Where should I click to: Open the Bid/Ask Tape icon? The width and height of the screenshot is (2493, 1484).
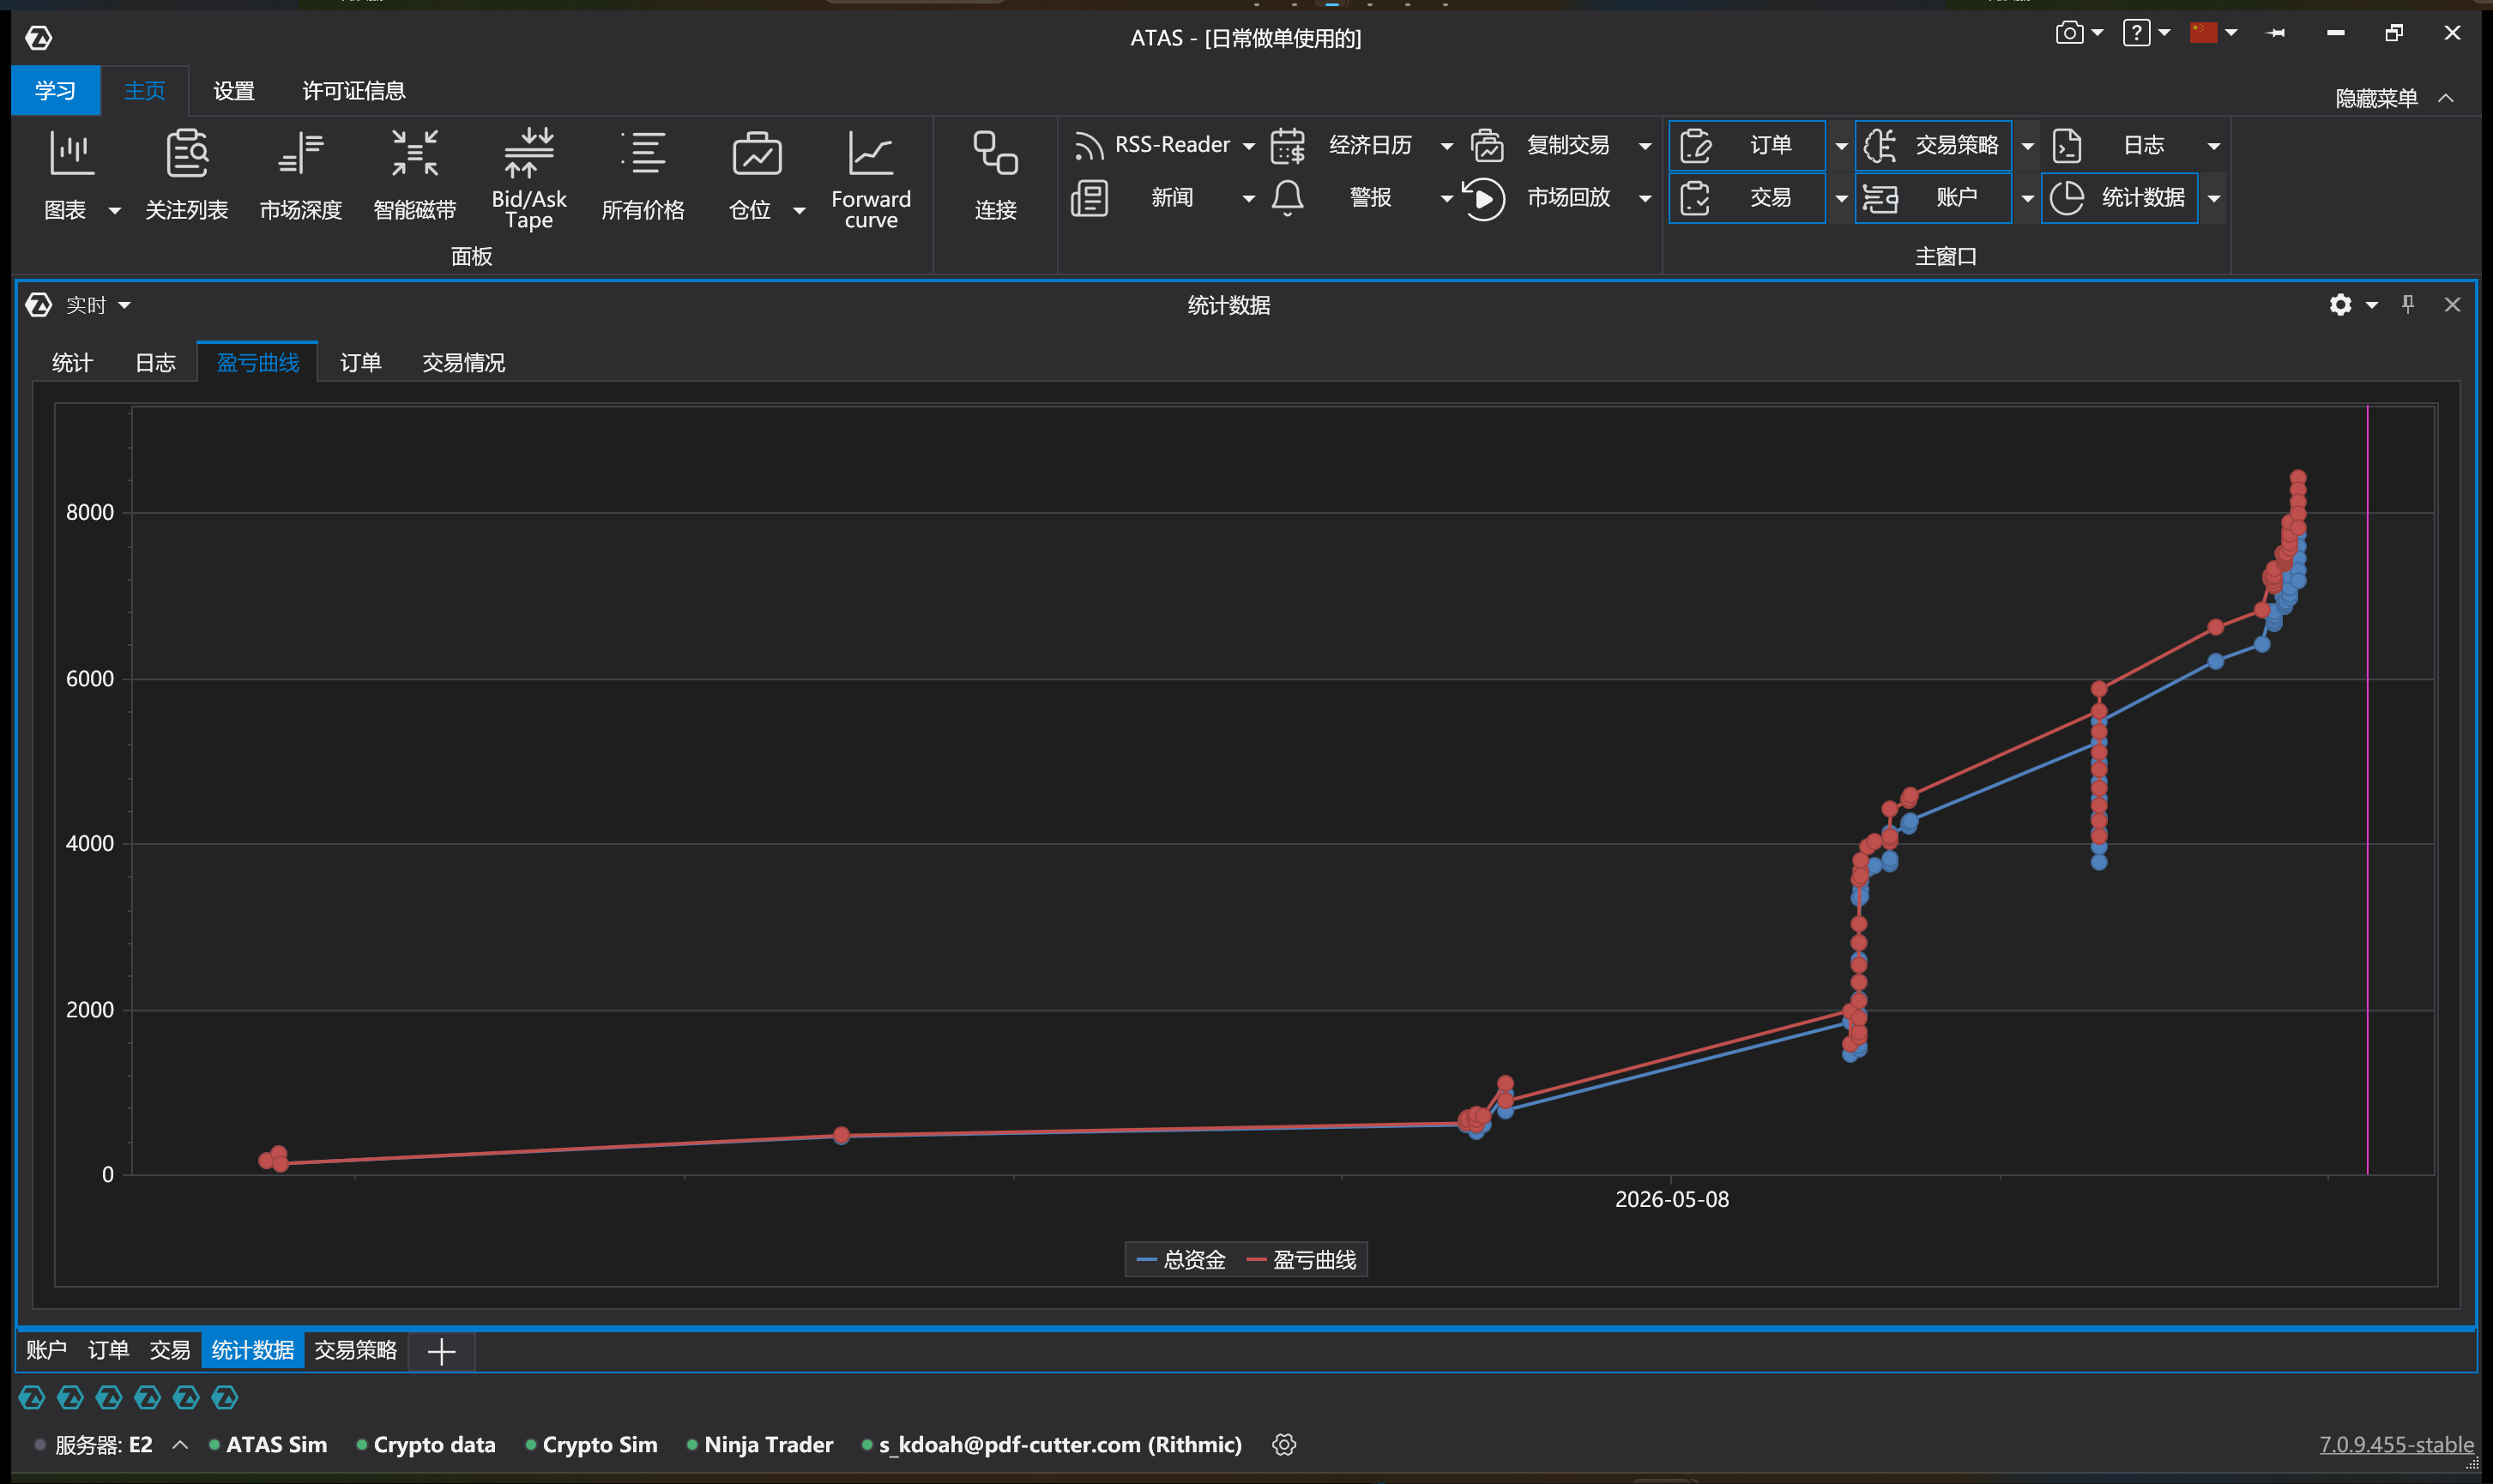point(529,152)
